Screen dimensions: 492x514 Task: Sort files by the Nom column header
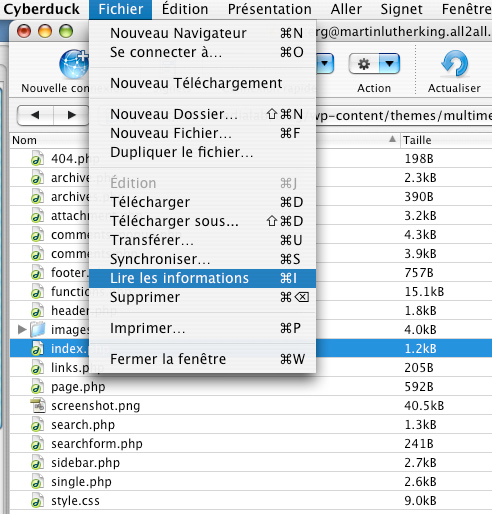(x=24, y=140)
